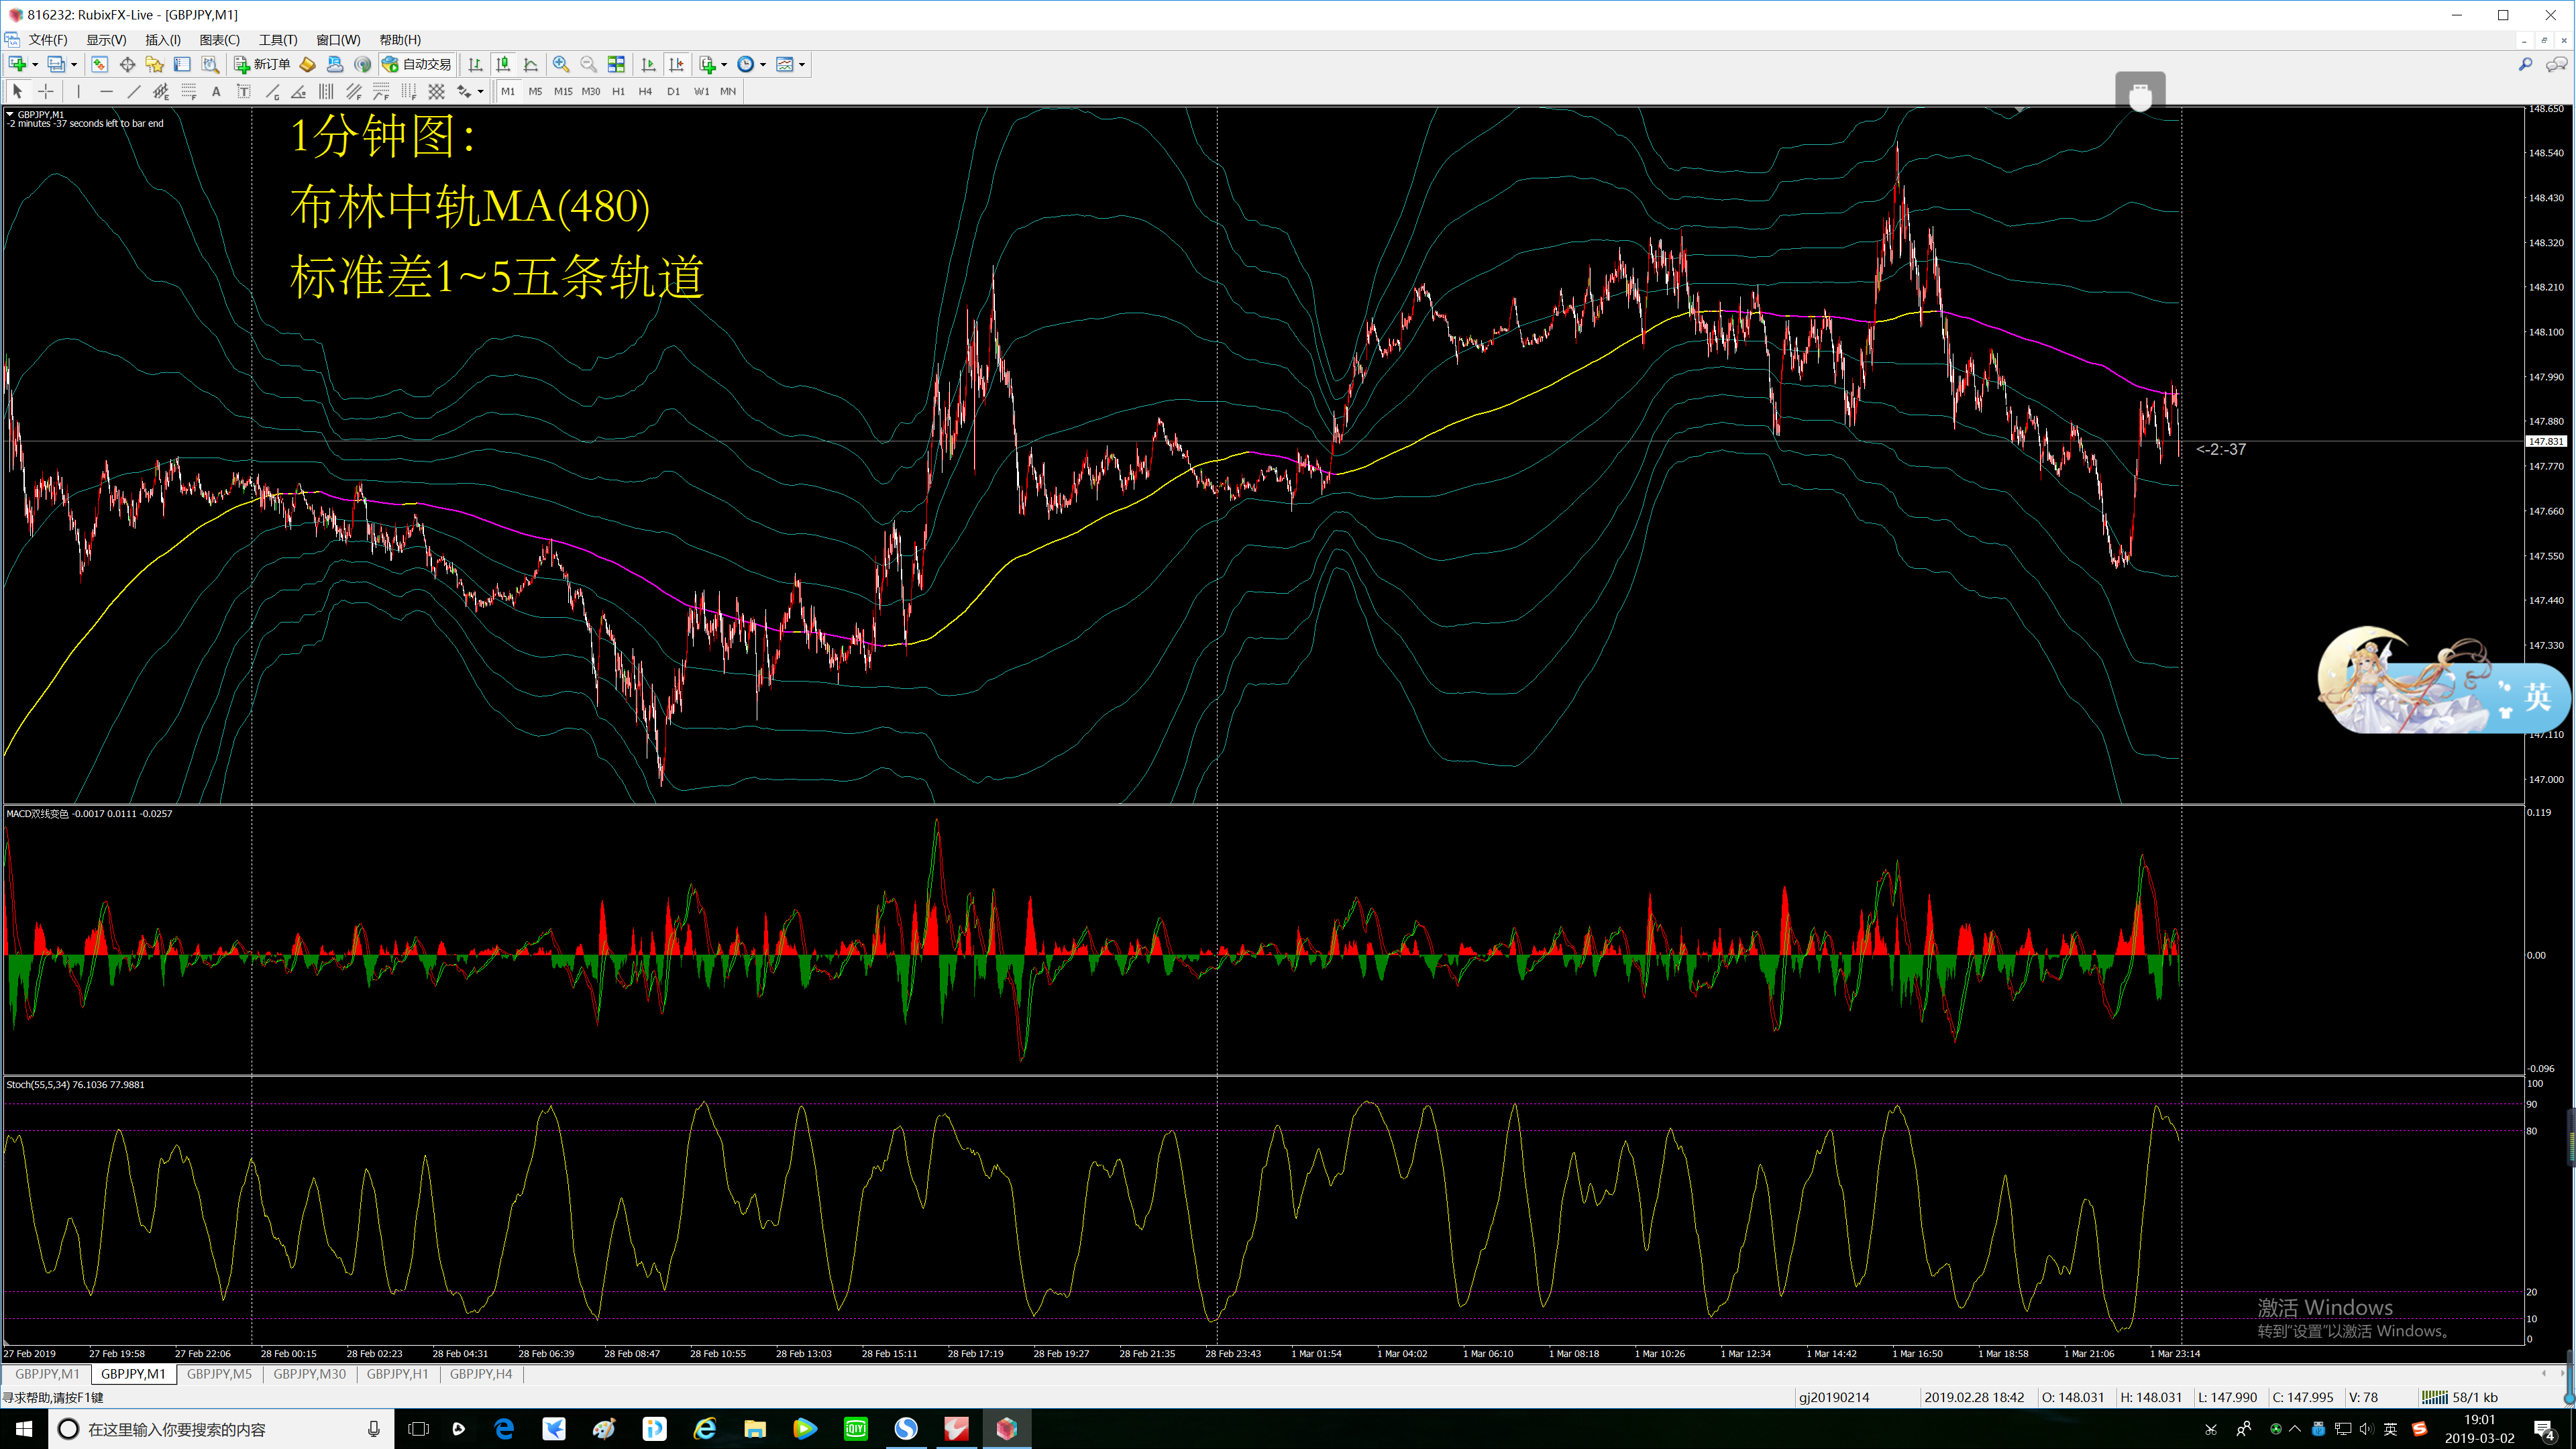The height and width of the screenshot is (1449, 2576).
Task: Select the equidistant channel tool
Action: (161, 91)
